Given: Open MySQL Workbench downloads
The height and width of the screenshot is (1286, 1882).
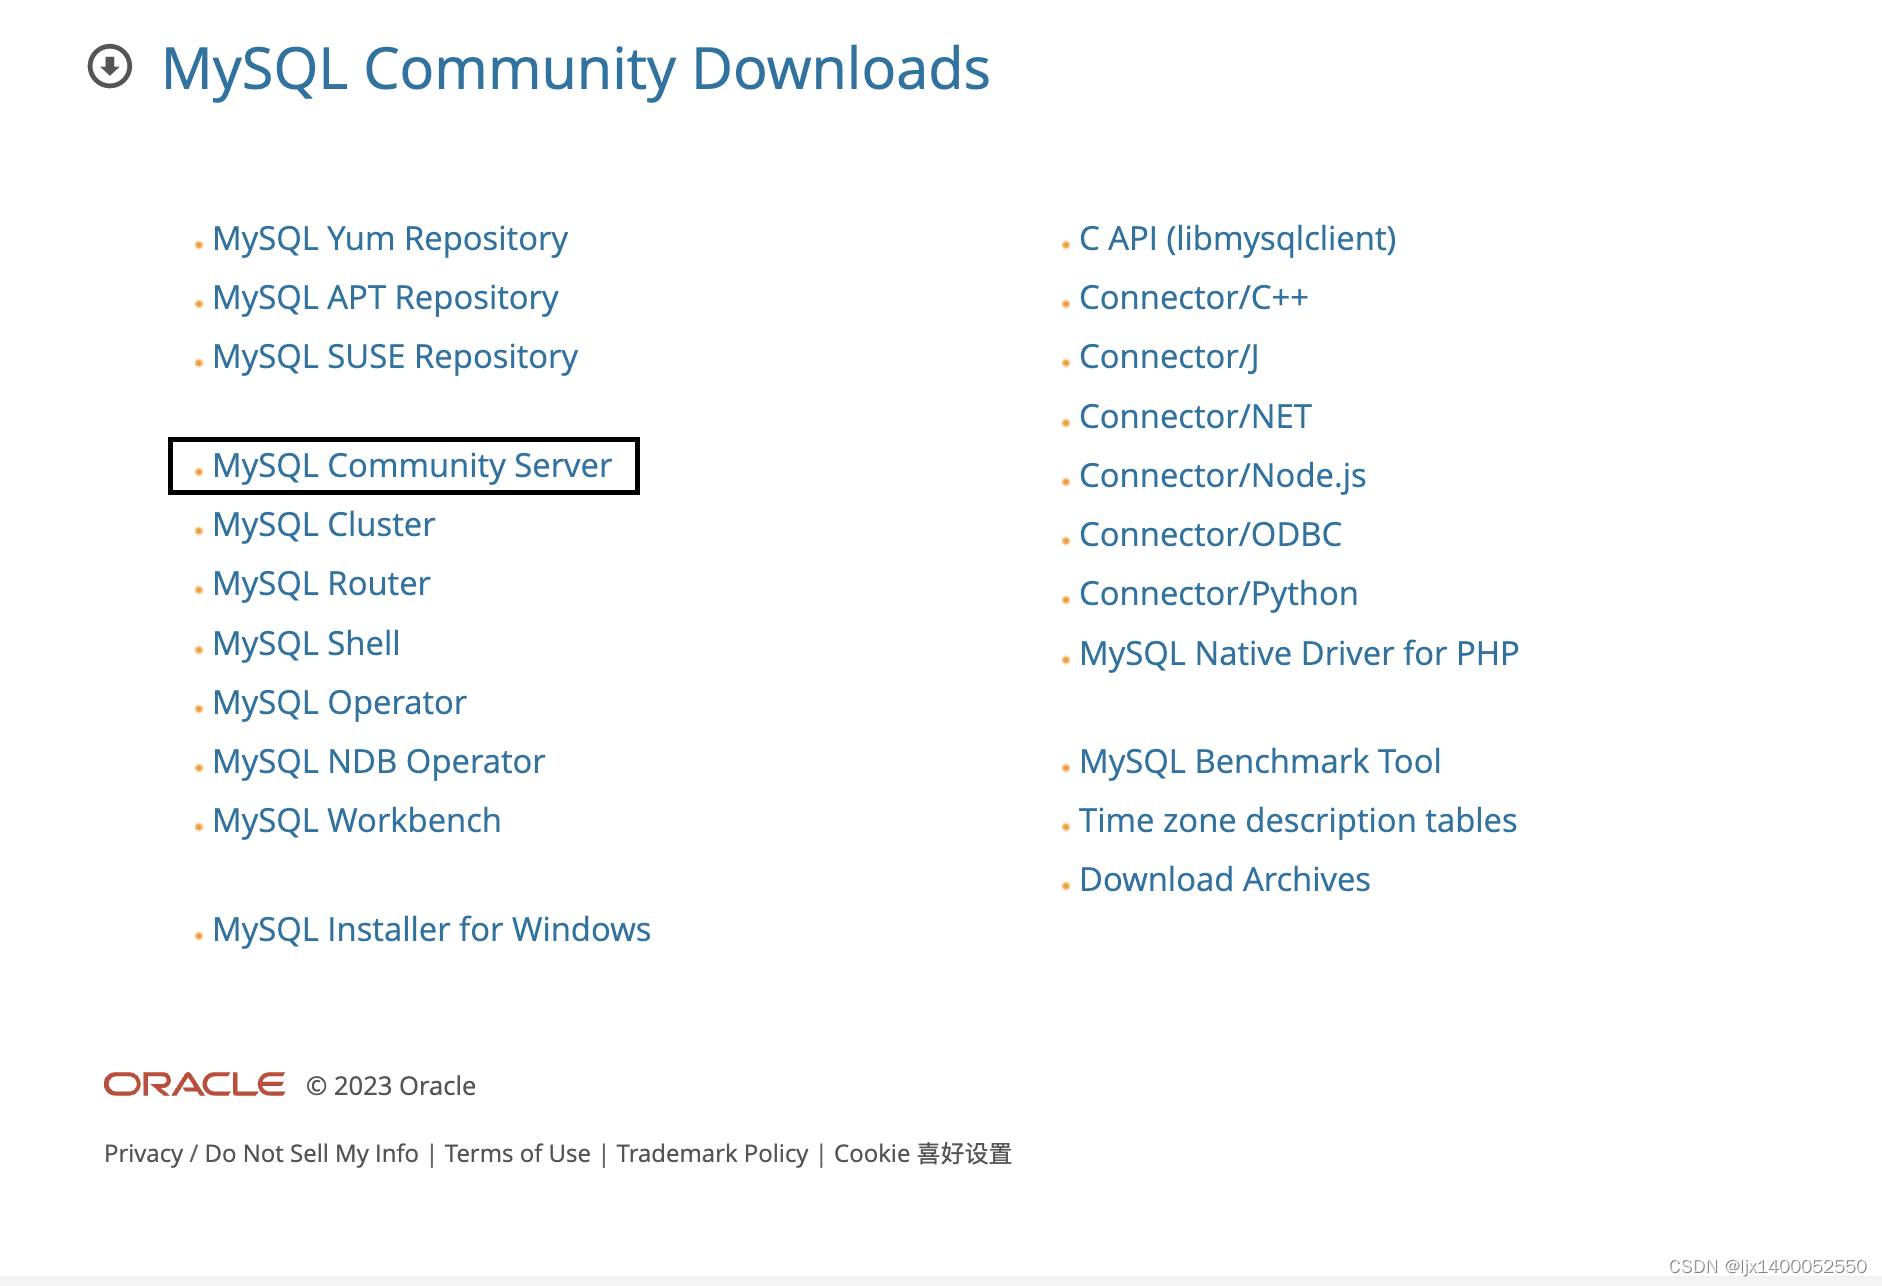Looking at the screenshot, I should [356, 821].
